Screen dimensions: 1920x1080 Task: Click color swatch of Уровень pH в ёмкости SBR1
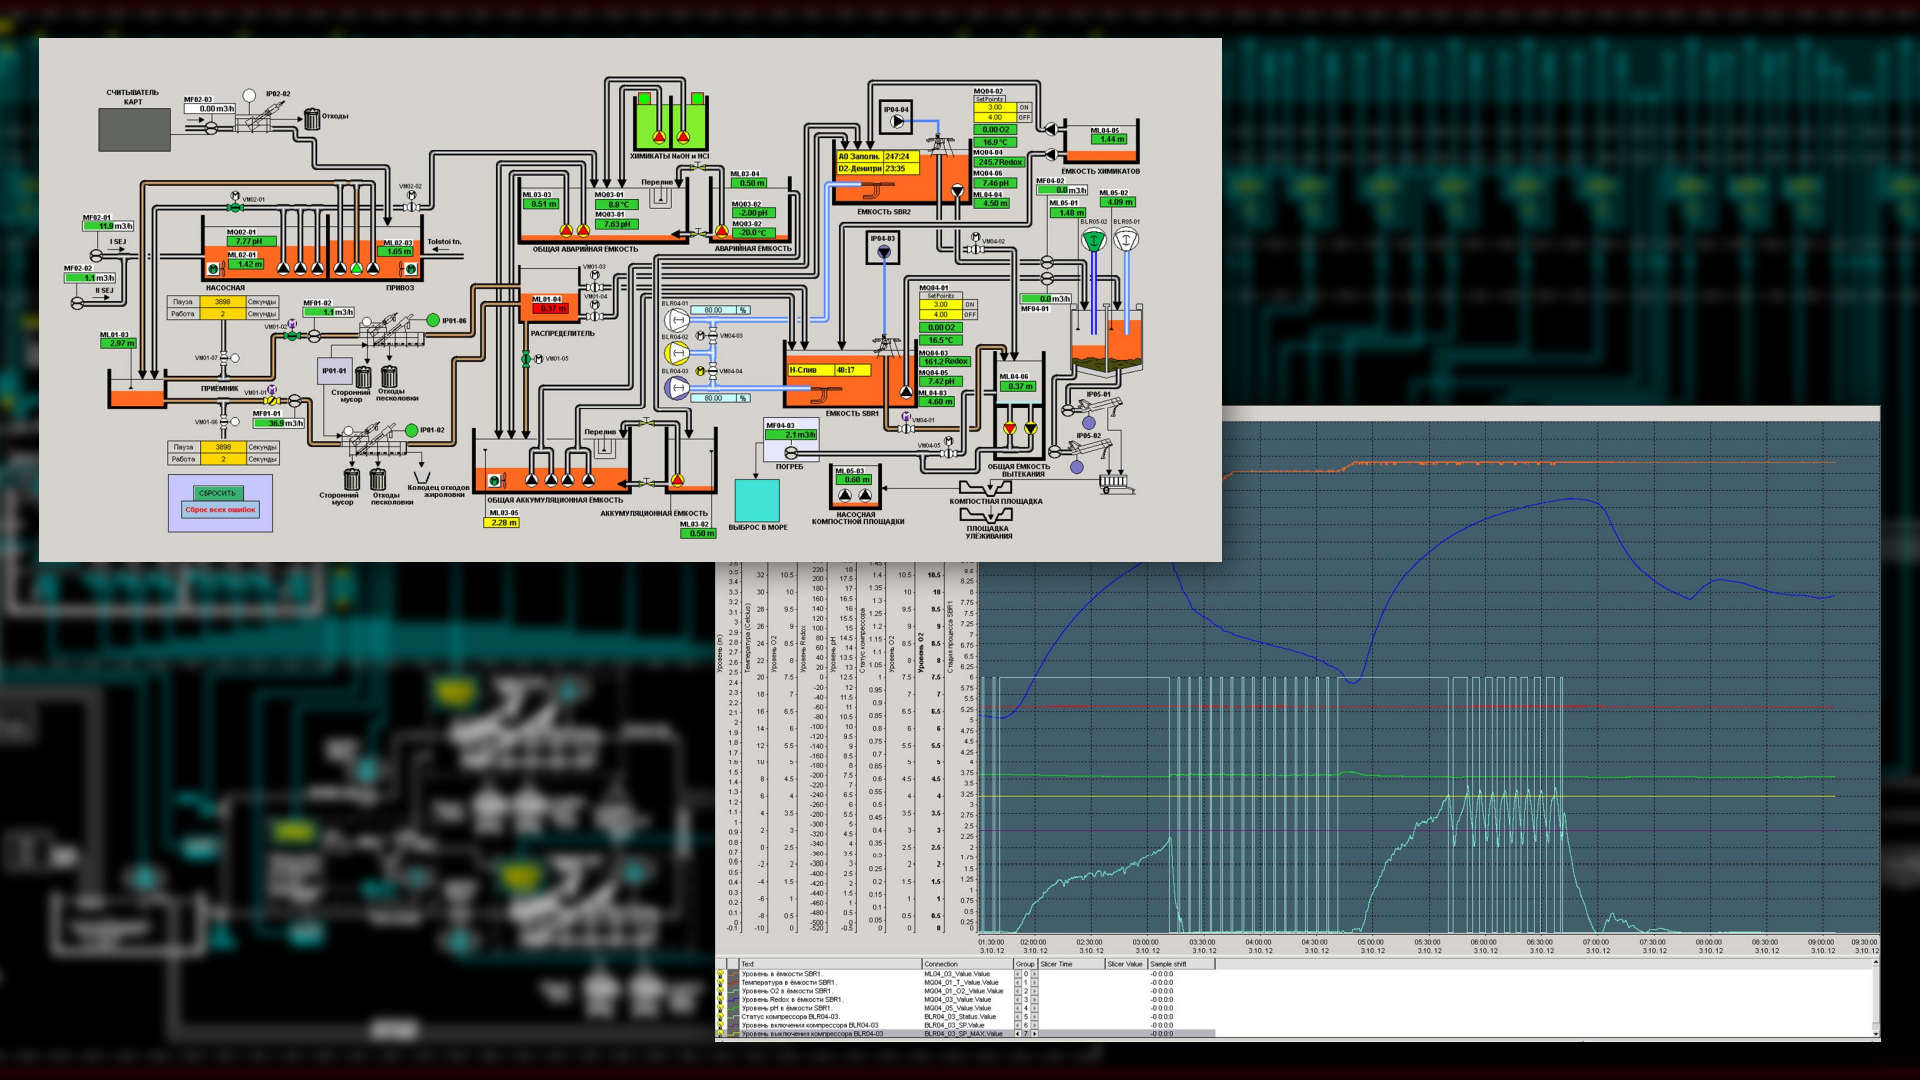(x=733, y=1008)
